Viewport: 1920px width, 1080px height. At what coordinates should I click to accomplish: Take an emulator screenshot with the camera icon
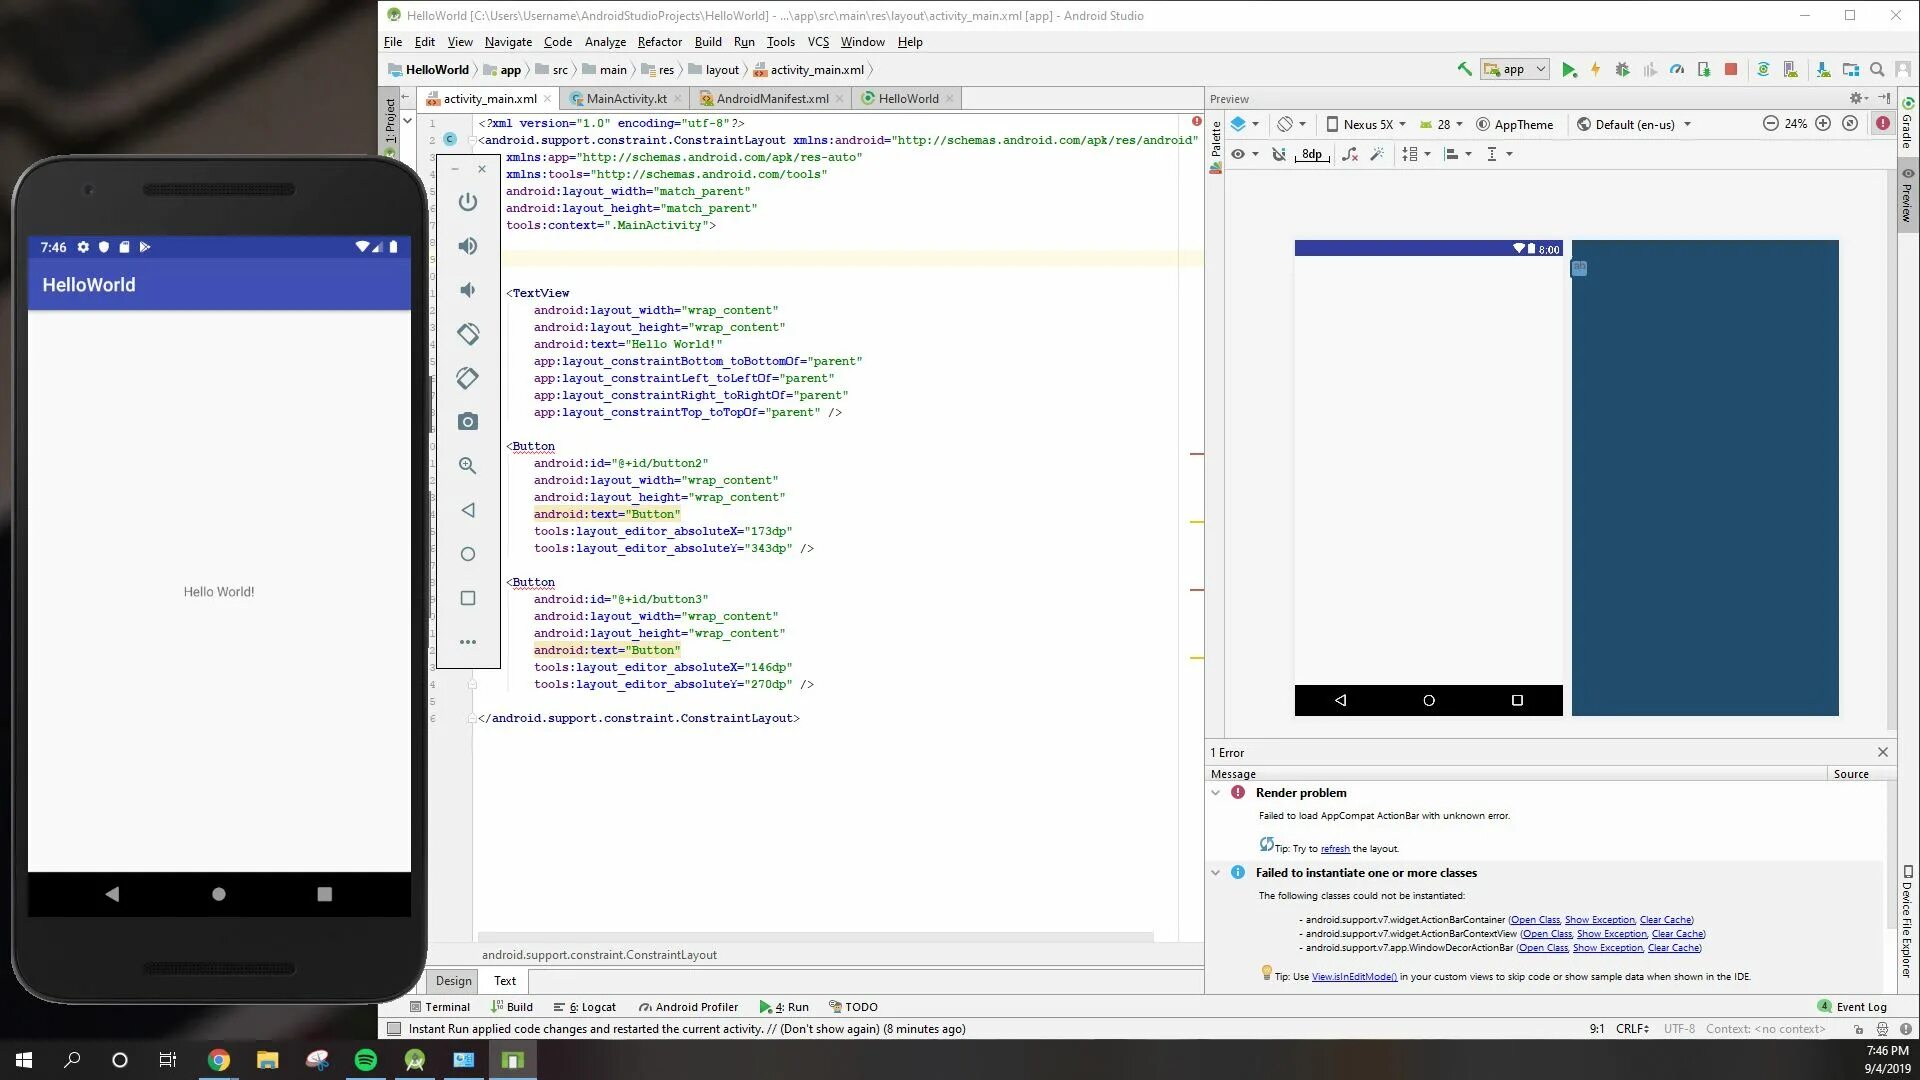click(467, 422)
